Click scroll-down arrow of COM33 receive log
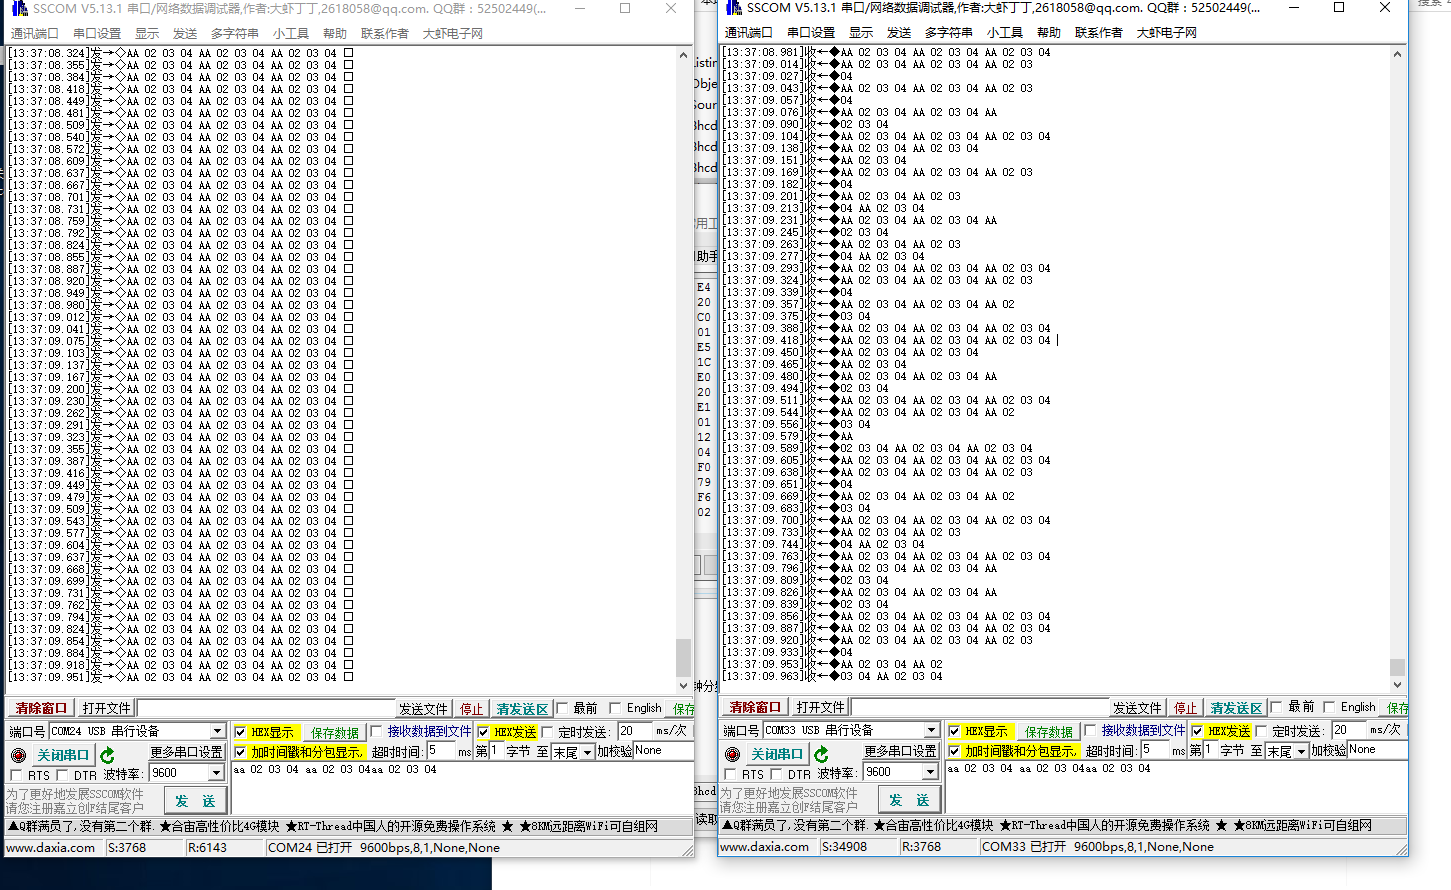The width and height of the screenshot is (1451, 890). [1397, 685]
